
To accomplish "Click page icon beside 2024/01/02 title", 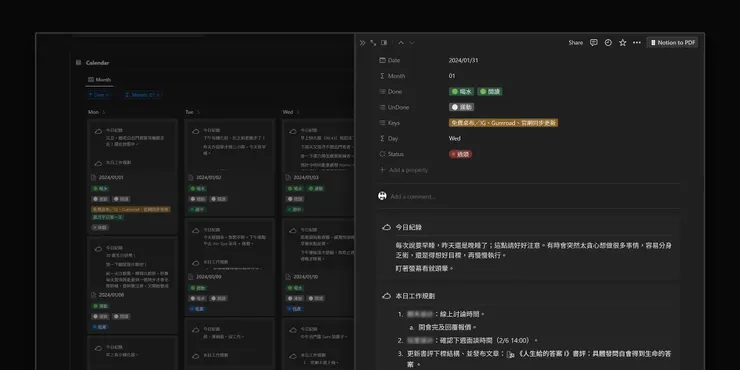I will pos(191,177).
